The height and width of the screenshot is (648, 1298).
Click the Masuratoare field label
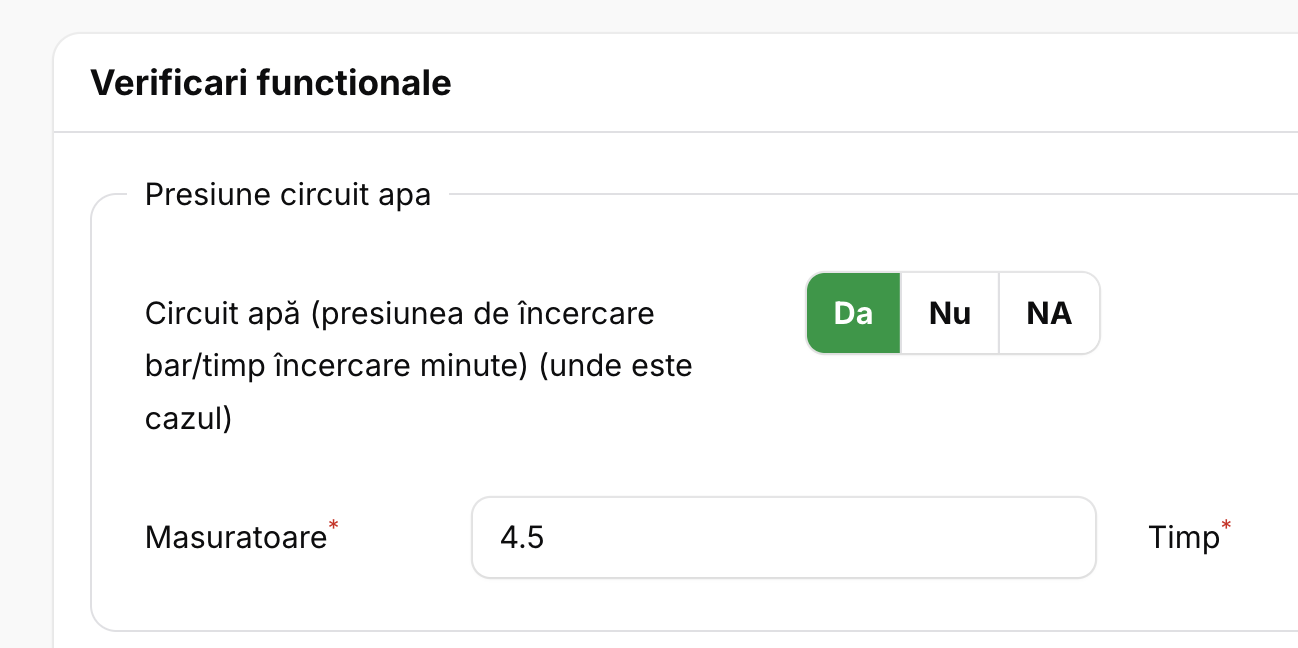pyautogui.click(x=235, y=538)
